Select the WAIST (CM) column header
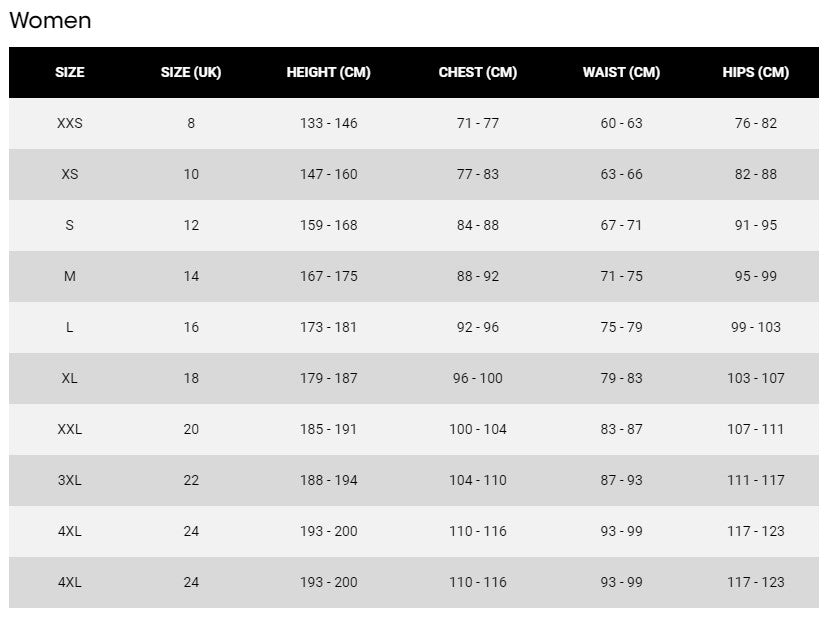The height and width of the screenshot is (634, 831). pyautogui.click(x=622, y=72)
